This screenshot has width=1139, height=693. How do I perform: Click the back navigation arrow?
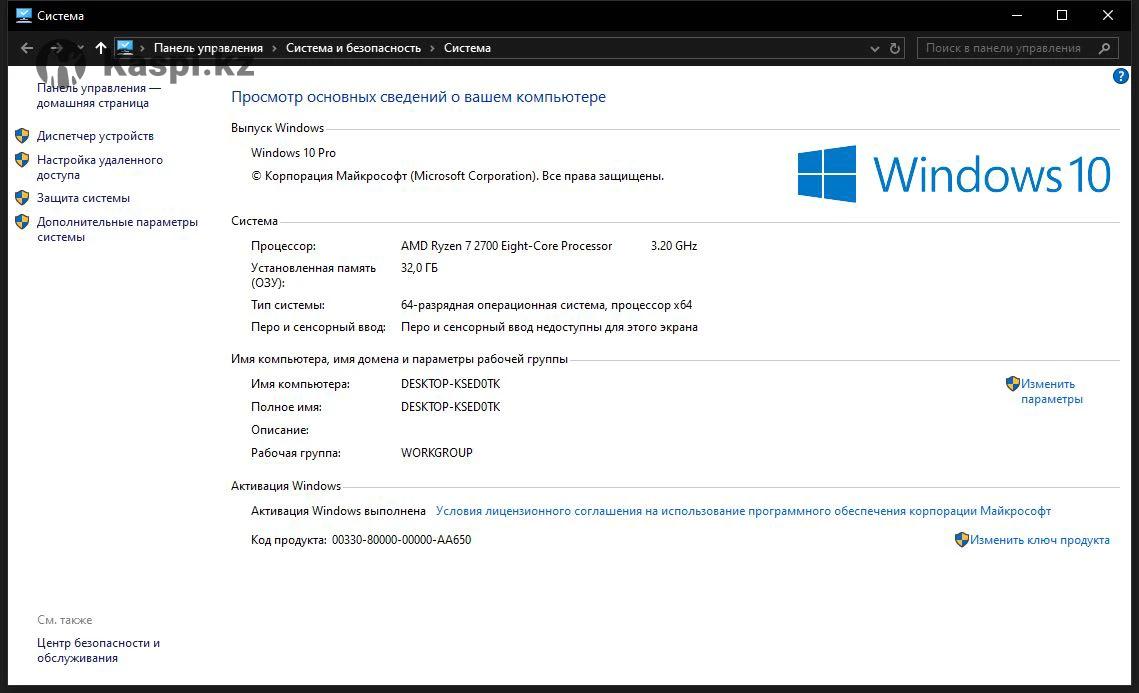tap(27, 48)
